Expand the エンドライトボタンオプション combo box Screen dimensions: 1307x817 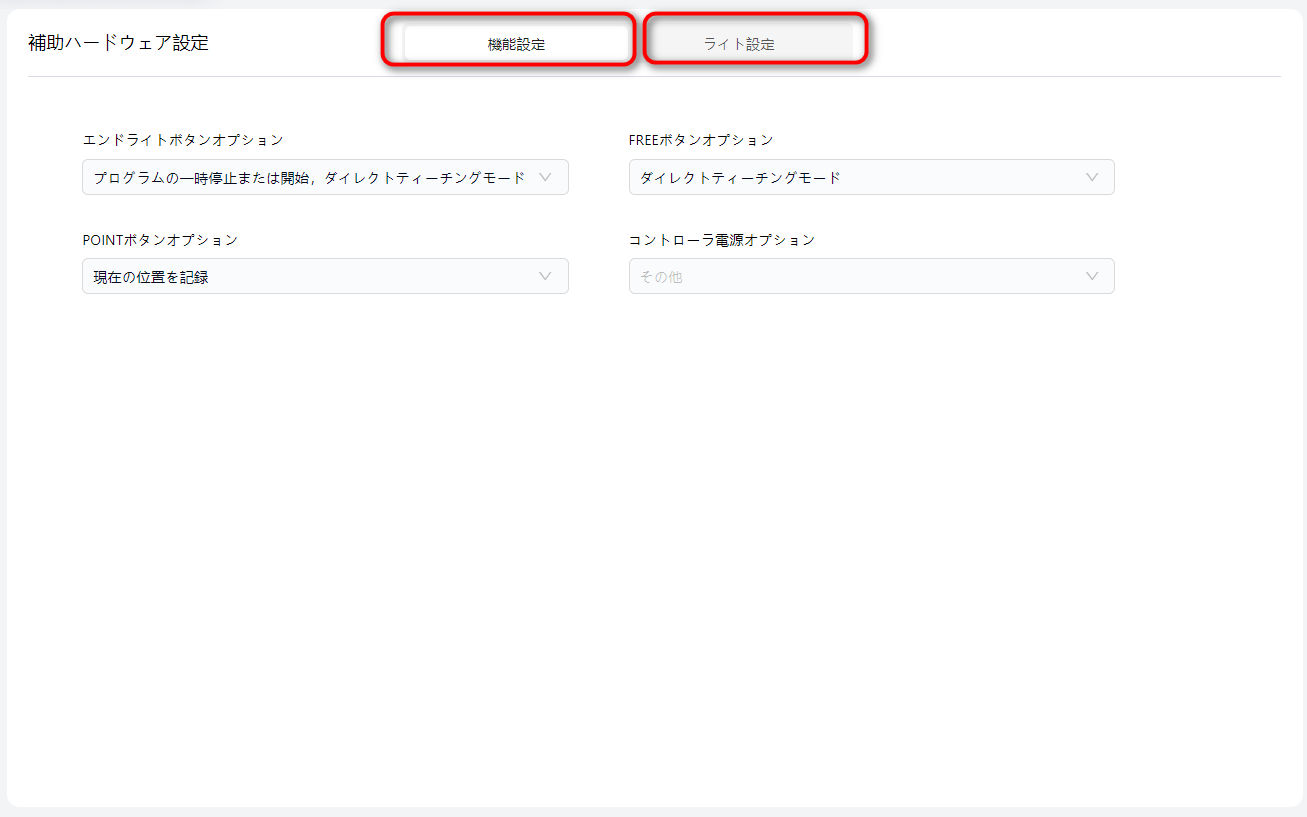(325, 177)
